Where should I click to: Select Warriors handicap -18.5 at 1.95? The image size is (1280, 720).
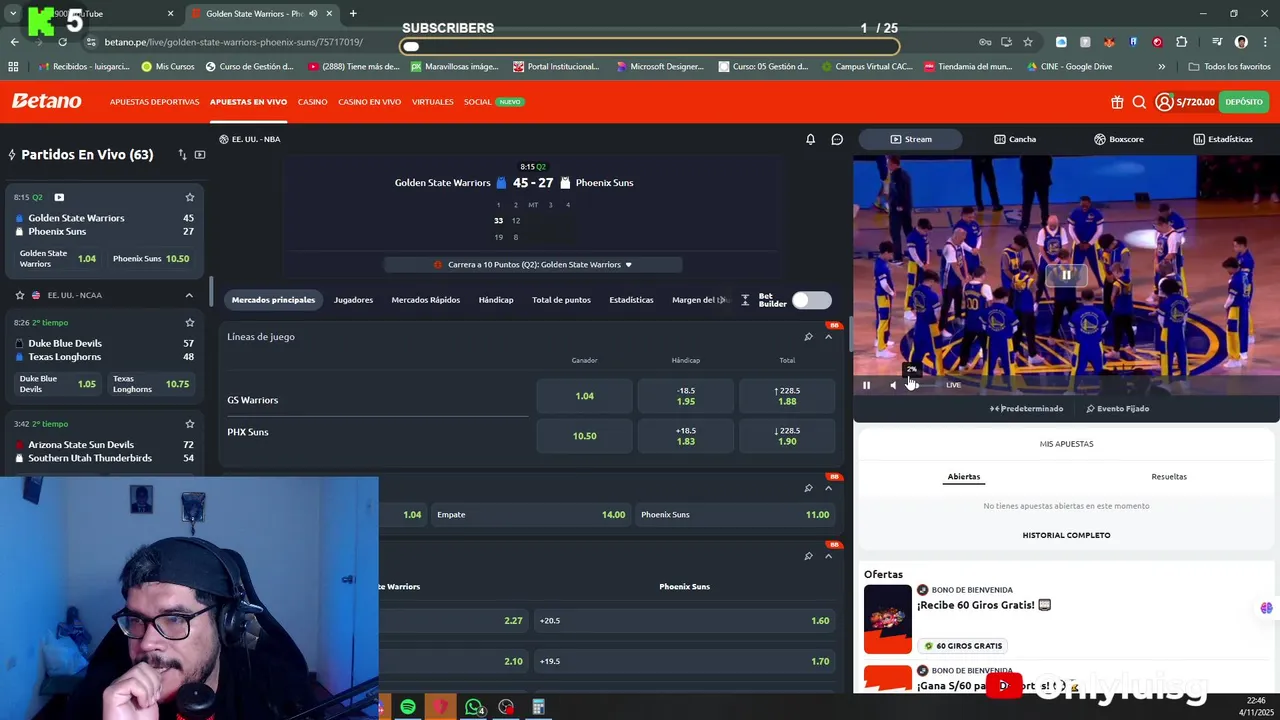point(686,396)
